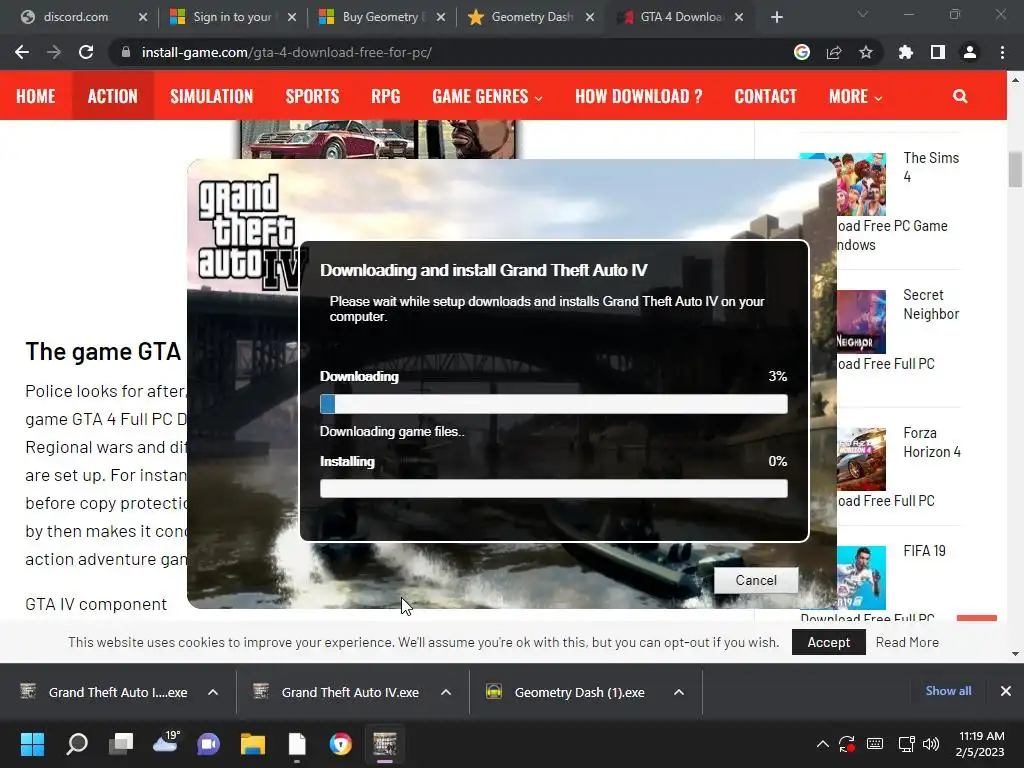The height and width of the screenshot is (768, 1024).
Task: Open the FIFA 19 sidebar link
Action: pyautogui.click(x=924, y=551)
